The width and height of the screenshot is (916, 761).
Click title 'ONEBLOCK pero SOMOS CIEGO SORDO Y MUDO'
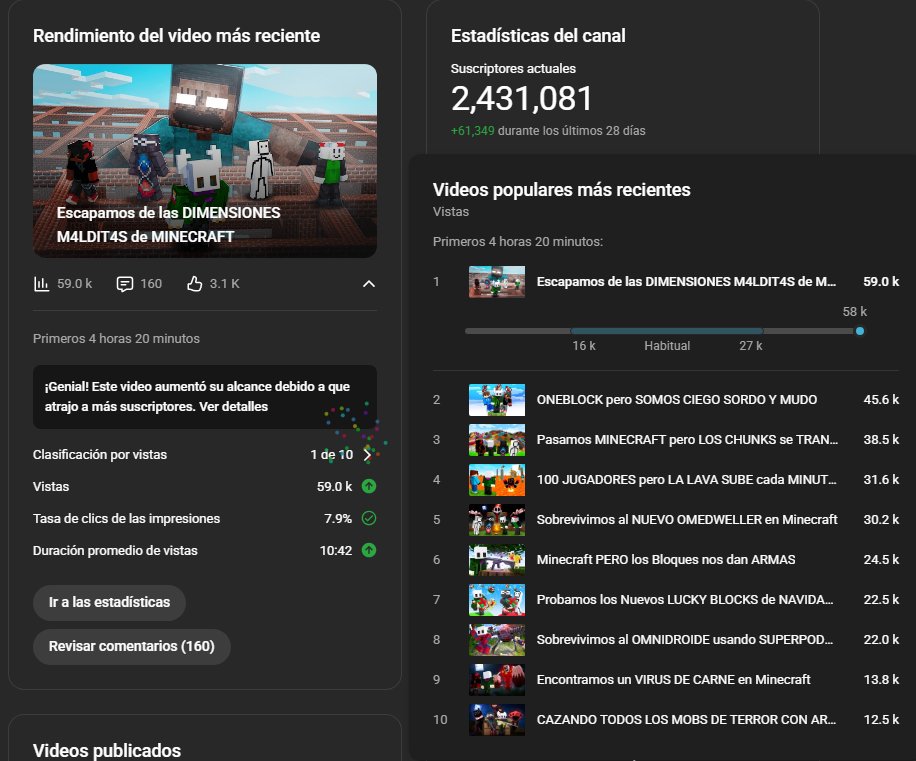[676, 399]
